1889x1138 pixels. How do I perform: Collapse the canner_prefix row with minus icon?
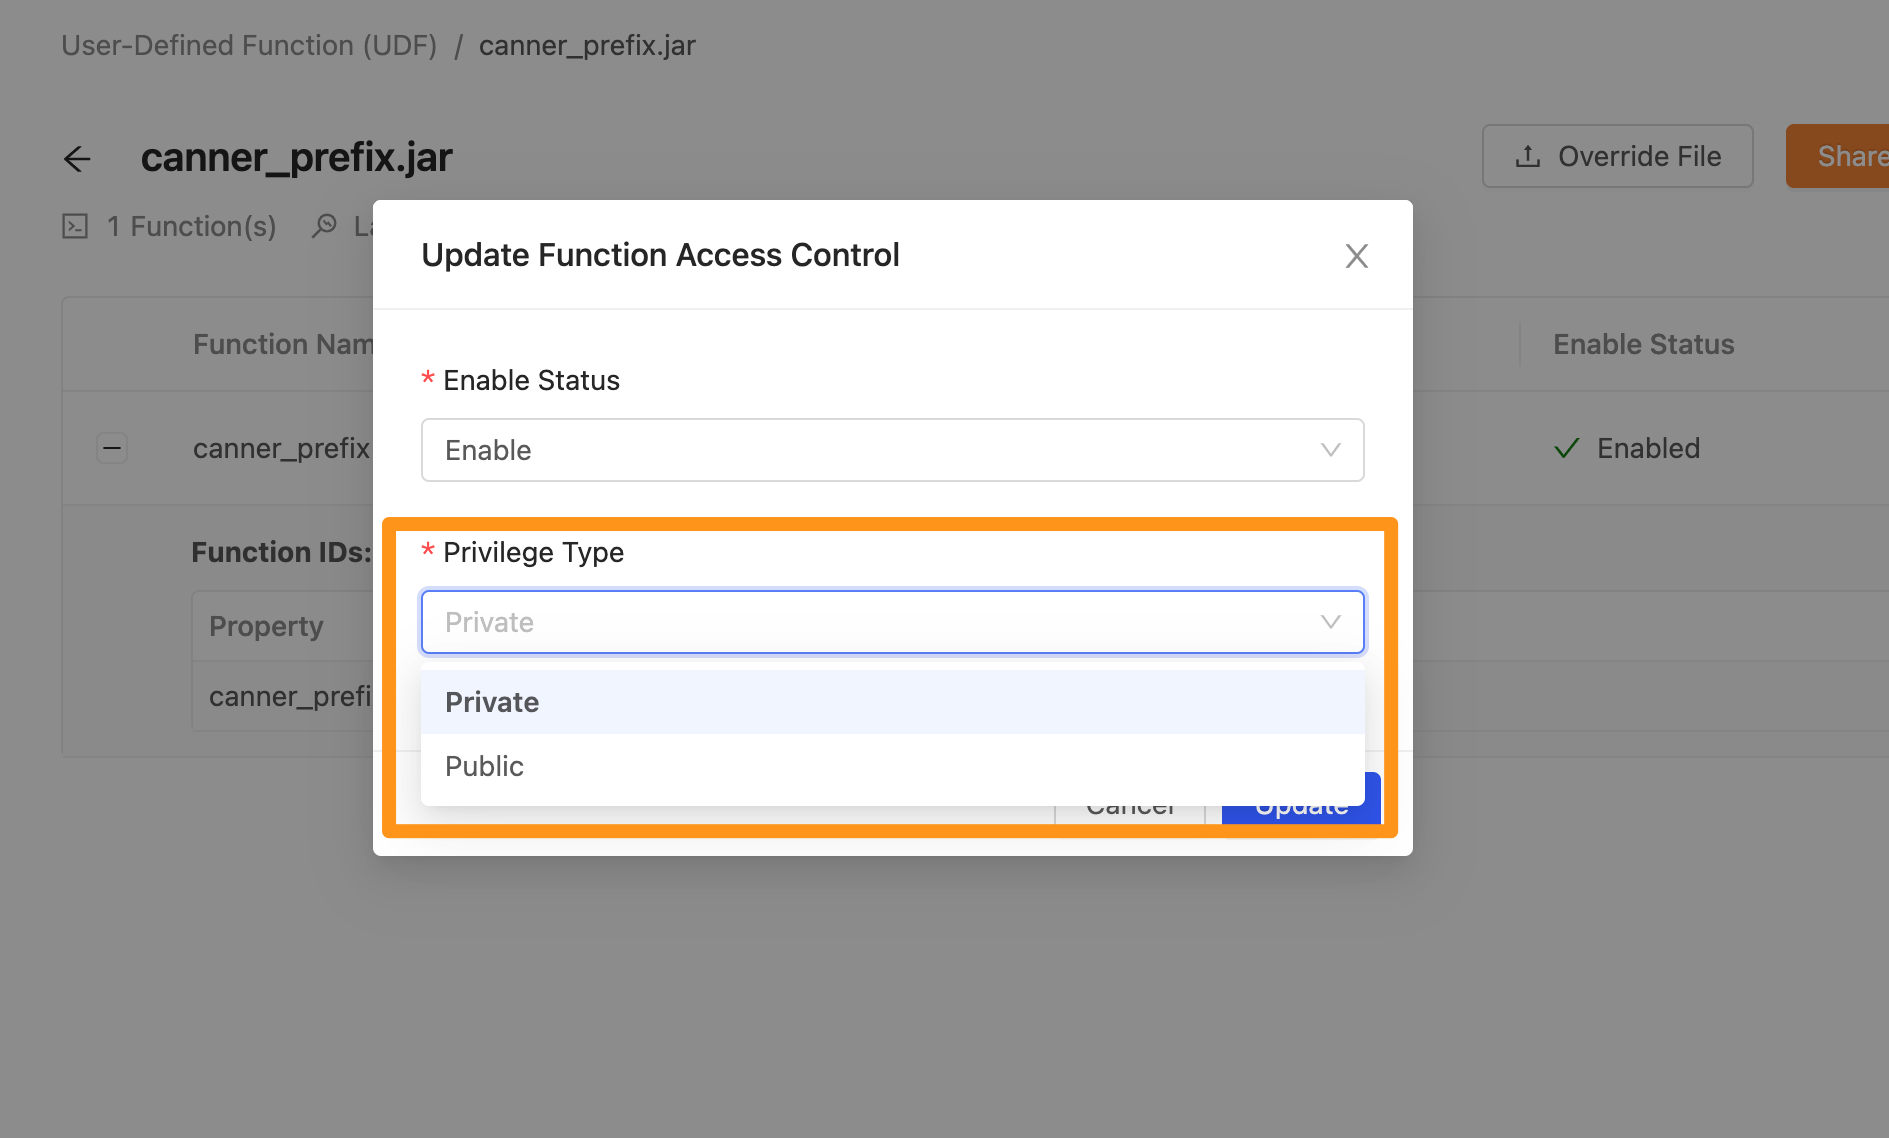coord(112,448)
